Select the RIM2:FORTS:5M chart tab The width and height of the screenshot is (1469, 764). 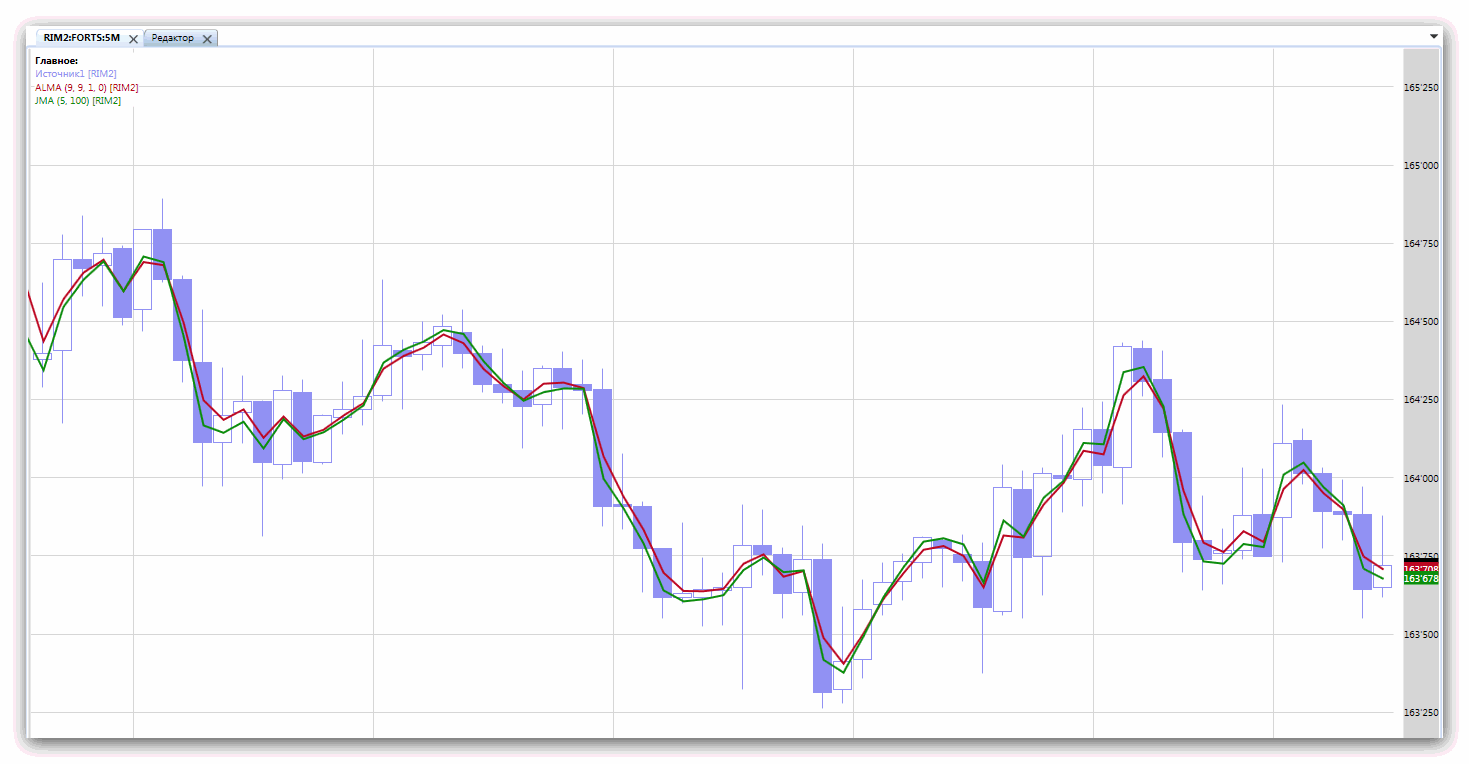[81, 38]
